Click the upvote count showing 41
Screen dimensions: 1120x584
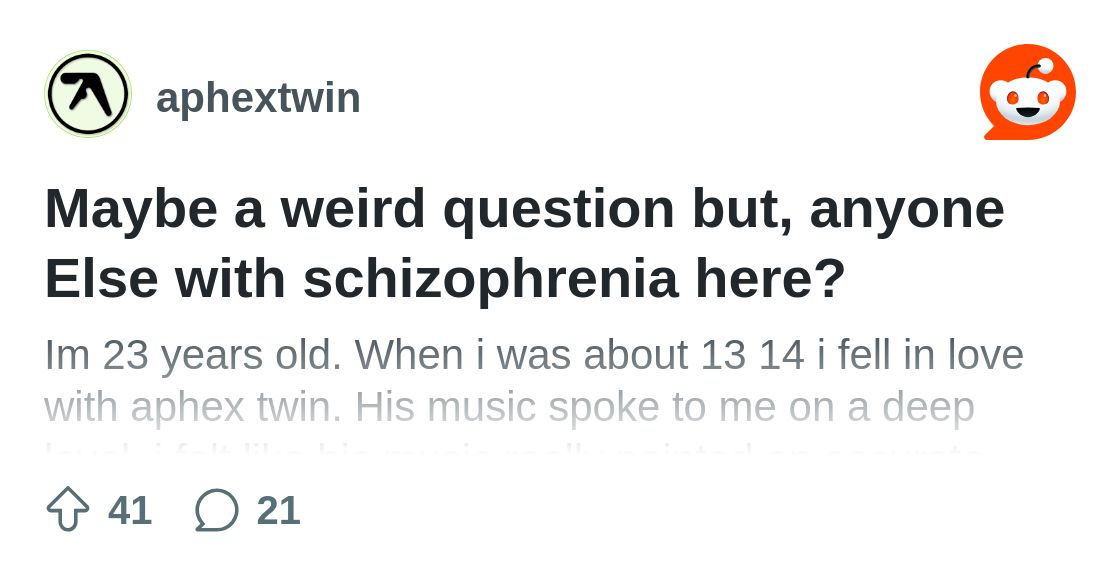click(130, 510)
